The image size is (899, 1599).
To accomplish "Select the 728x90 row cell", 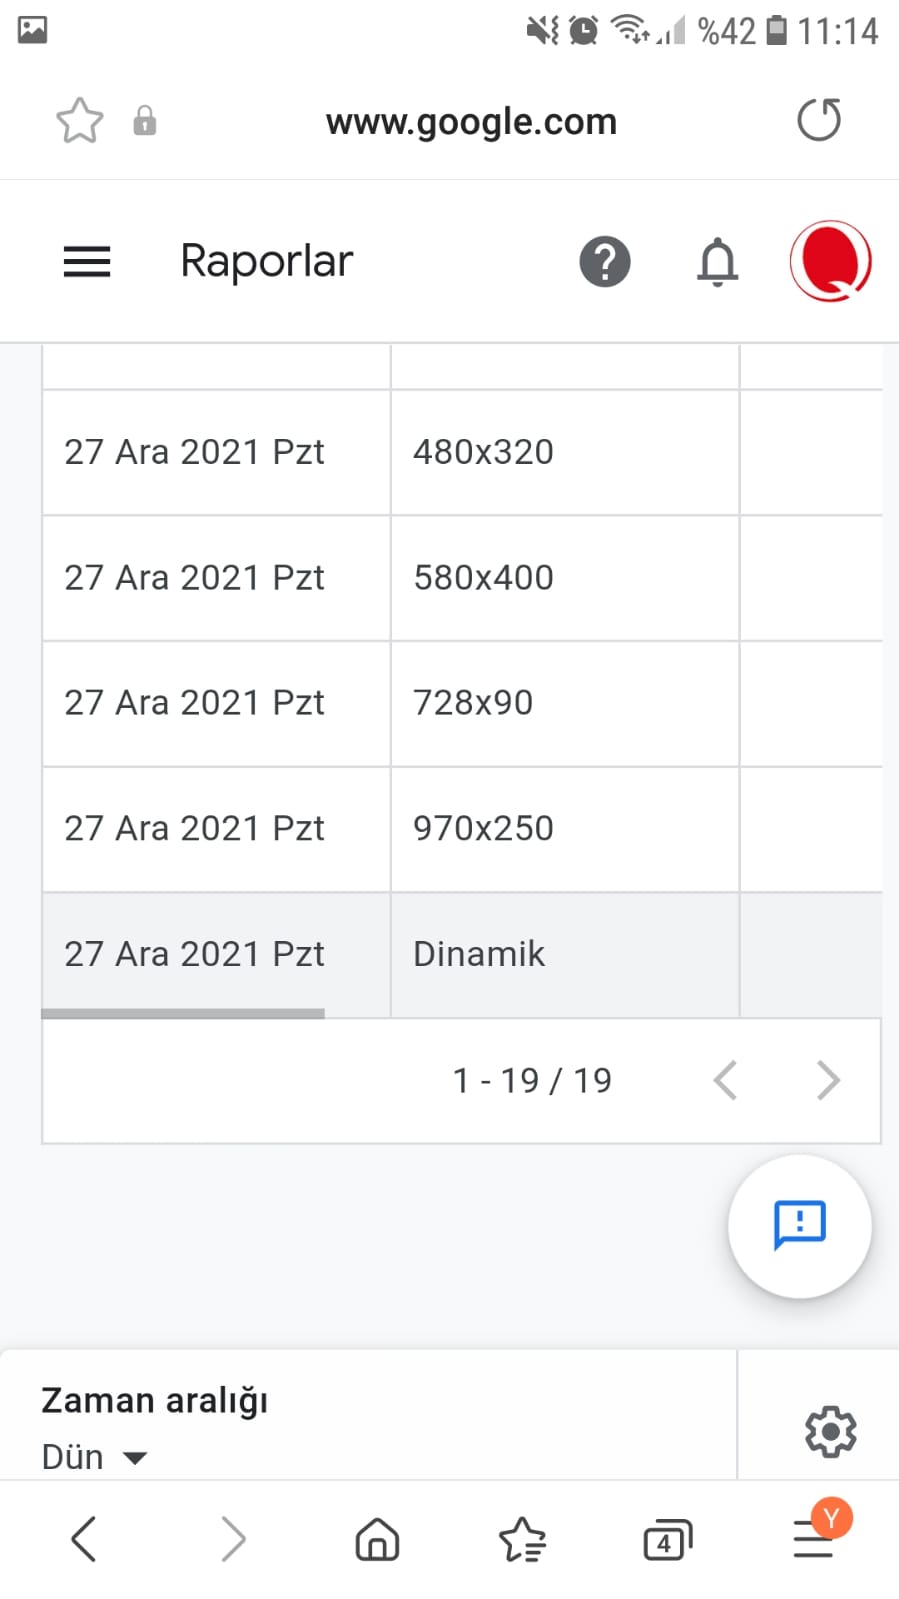I will 565,703.
